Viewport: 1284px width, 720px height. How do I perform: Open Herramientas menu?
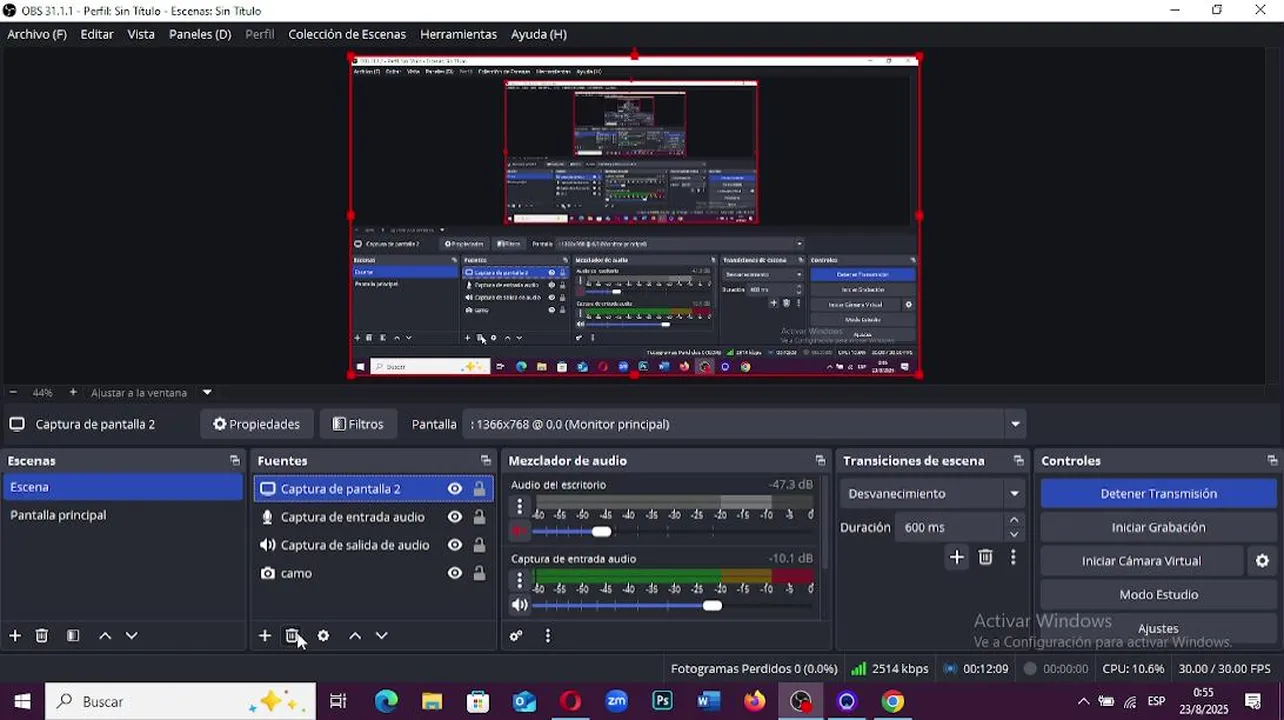458,34
